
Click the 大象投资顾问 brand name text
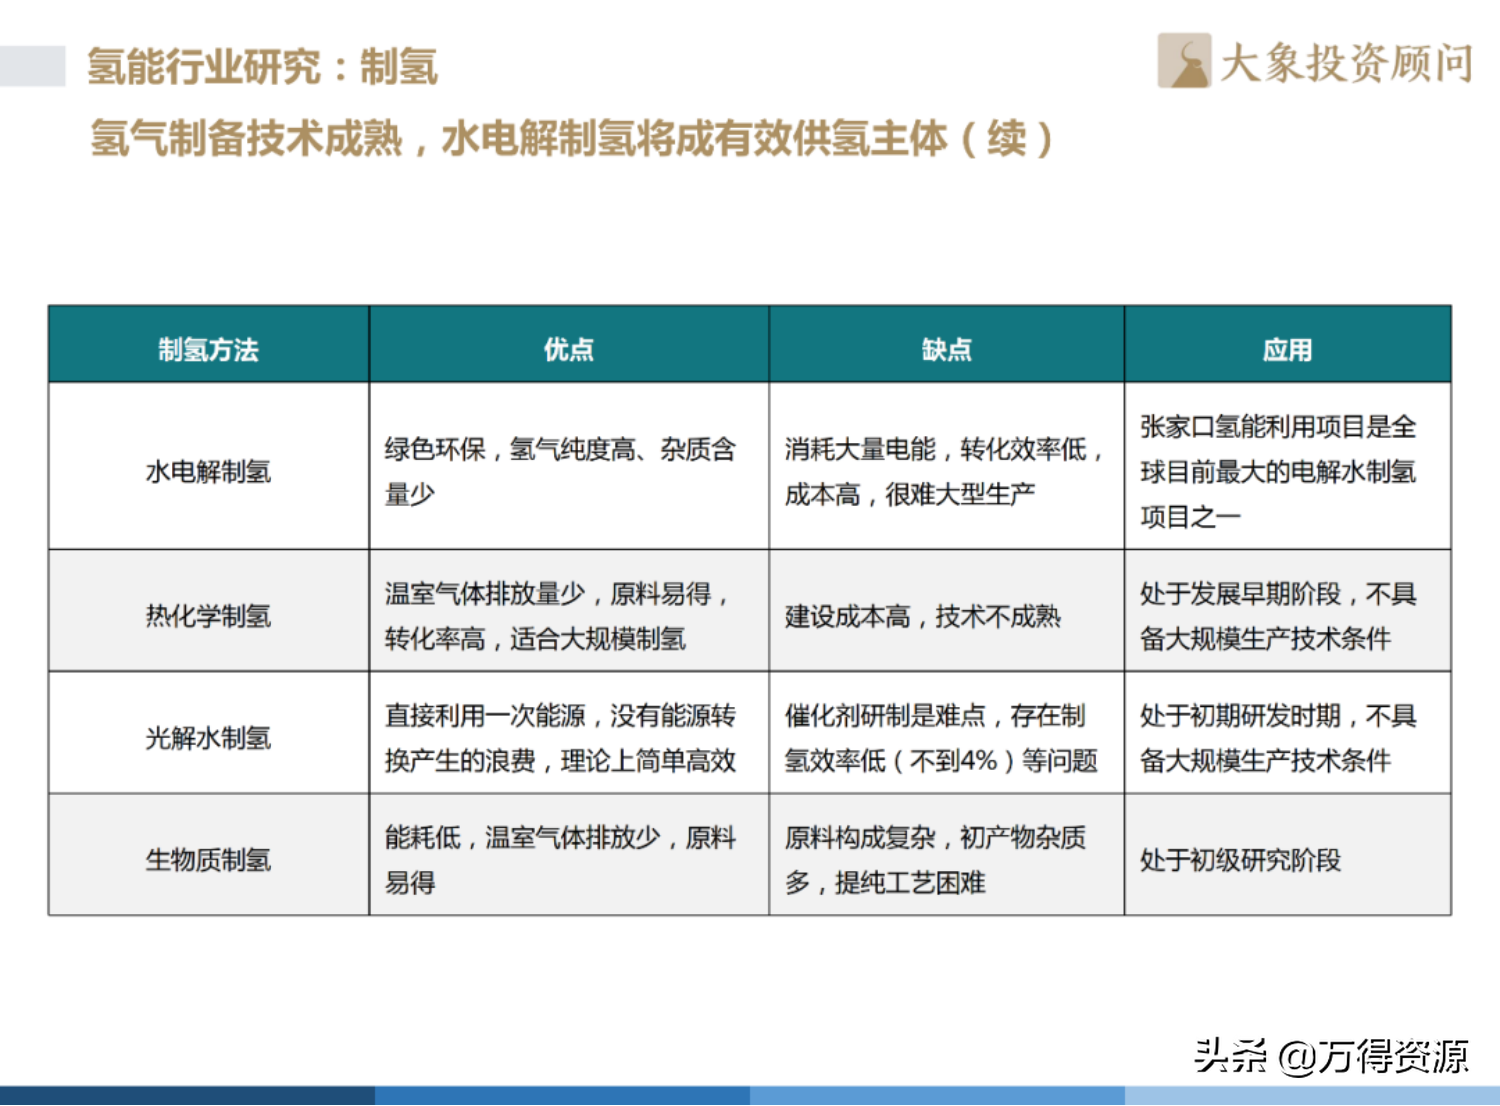(x=1346, y=63)
